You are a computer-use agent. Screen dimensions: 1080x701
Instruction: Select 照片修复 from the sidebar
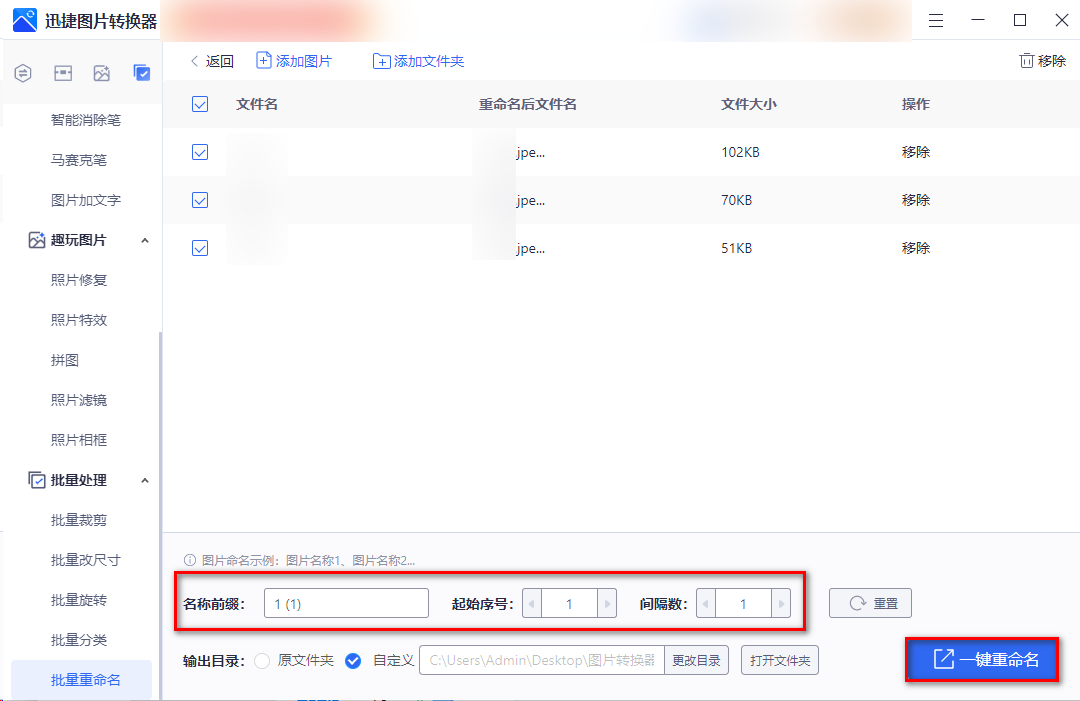79,280
